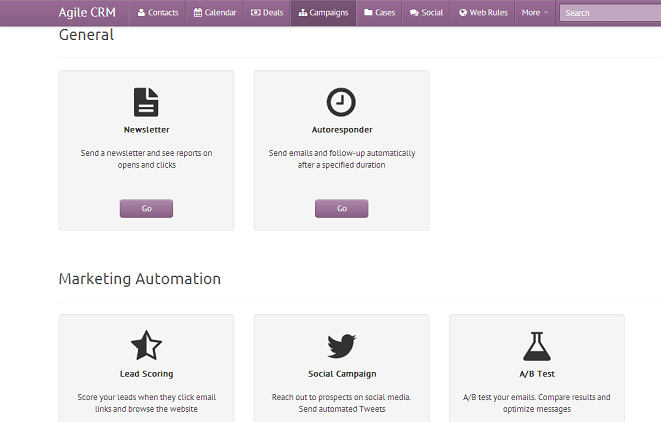
Task: Click inside the Search field
Action: coord(610,13)
